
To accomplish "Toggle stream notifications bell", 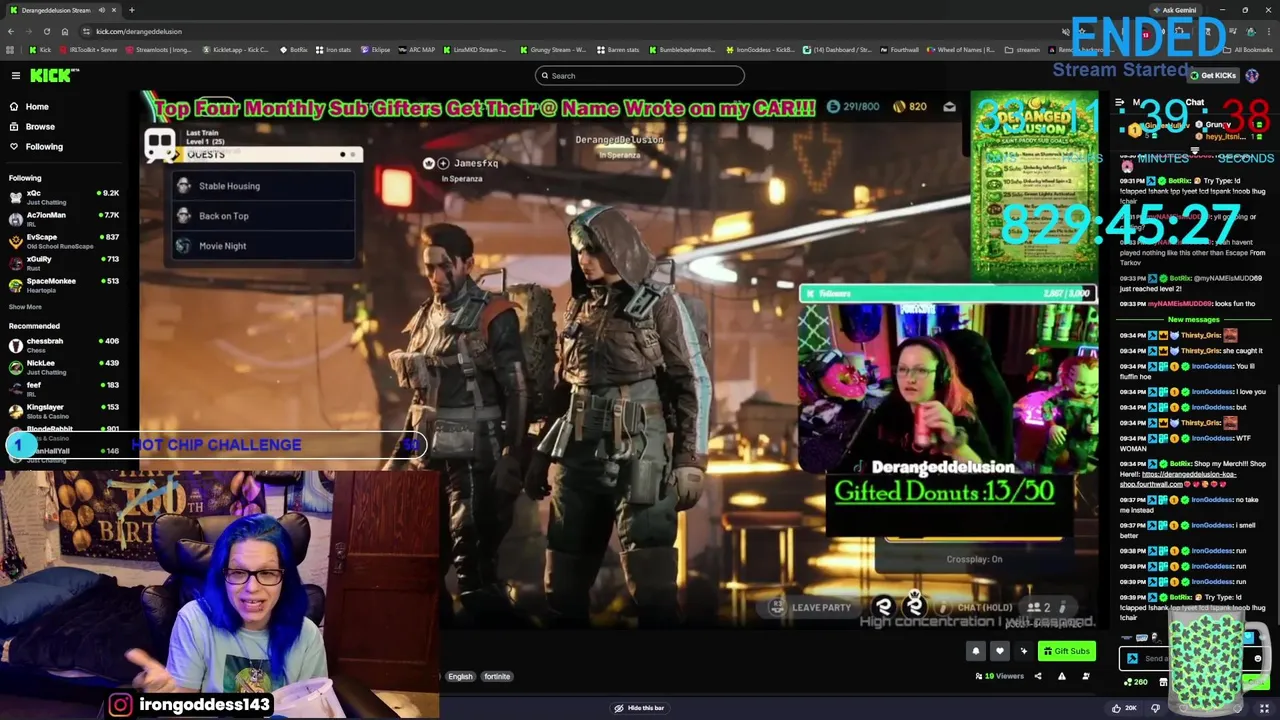I will (976, 651).
